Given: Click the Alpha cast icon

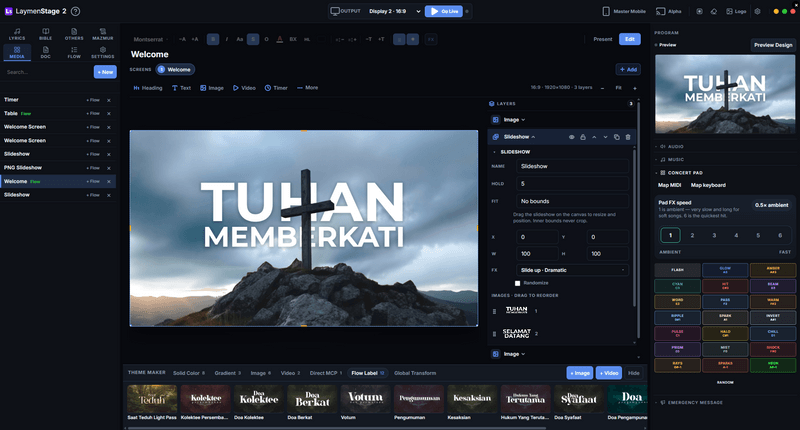Looking at the screenshot, I should pyautogui.click(x=661, y=11).
